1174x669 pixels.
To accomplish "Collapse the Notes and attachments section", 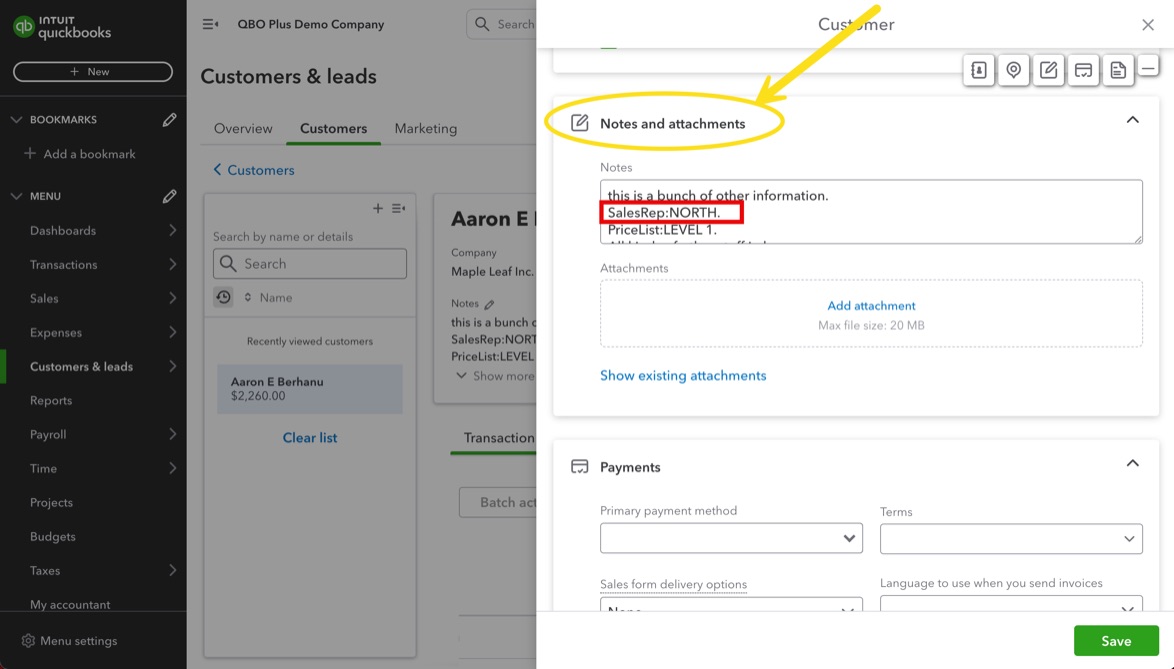I will click(1132, 120).
